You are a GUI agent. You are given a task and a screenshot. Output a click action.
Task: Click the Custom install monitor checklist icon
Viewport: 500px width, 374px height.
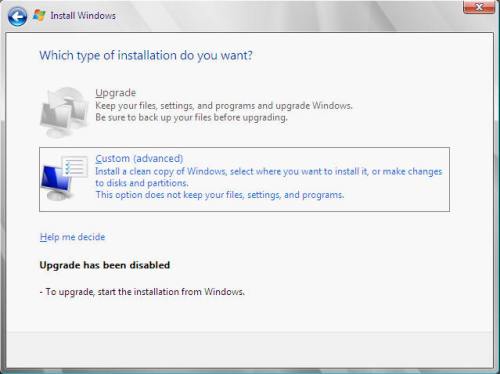click(x=64, y=178)
